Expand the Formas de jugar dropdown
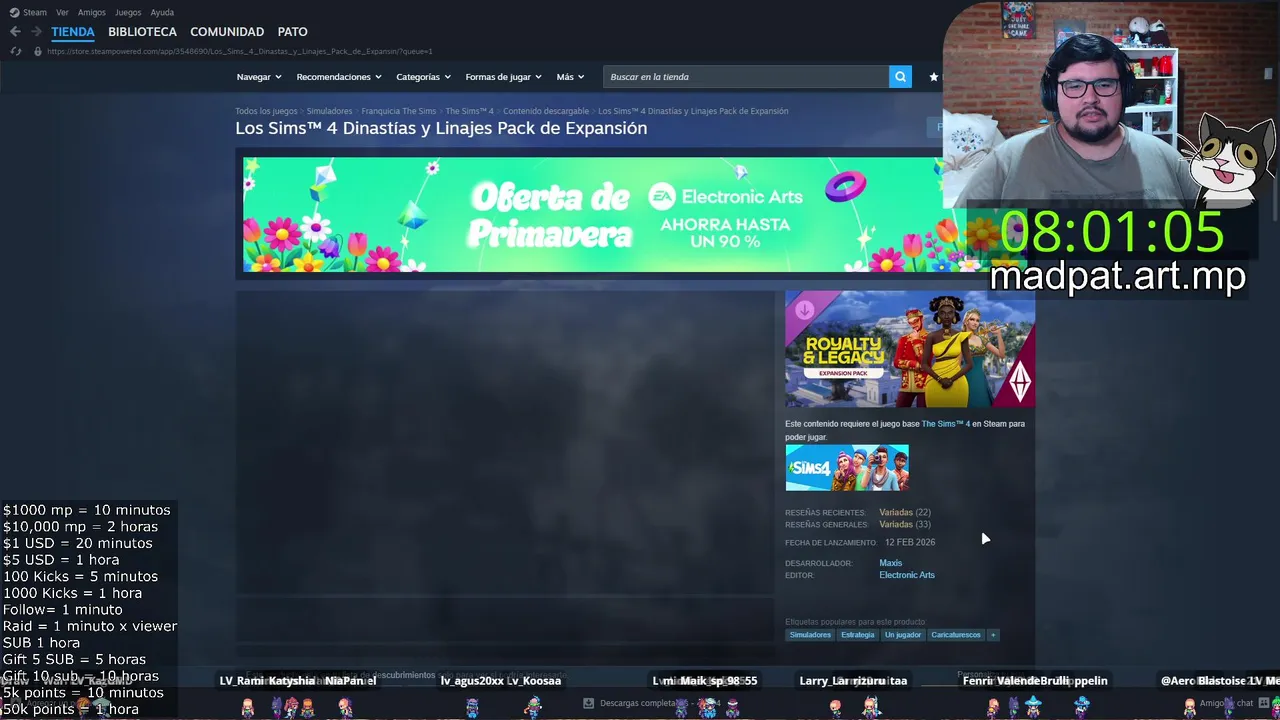1280x720 pixels. (x=503, y=77)
